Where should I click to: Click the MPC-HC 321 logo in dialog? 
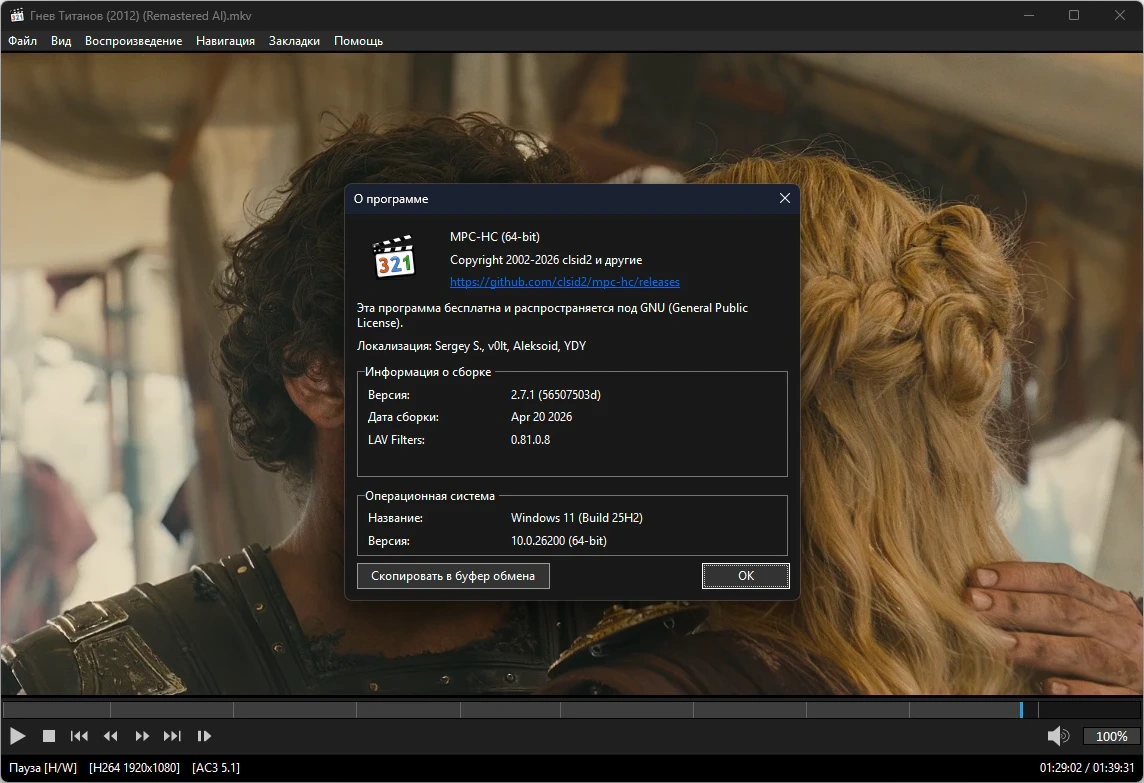[394, 256]
